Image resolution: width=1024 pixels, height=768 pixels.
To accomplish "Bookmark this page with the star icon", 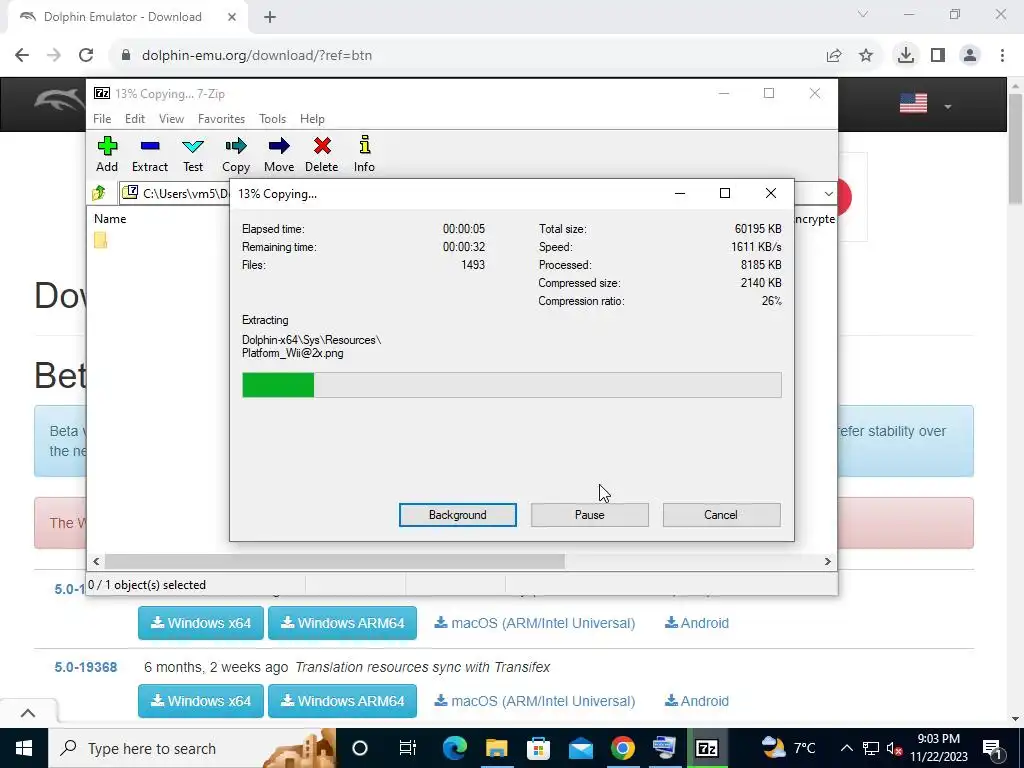I will (866, 56).
